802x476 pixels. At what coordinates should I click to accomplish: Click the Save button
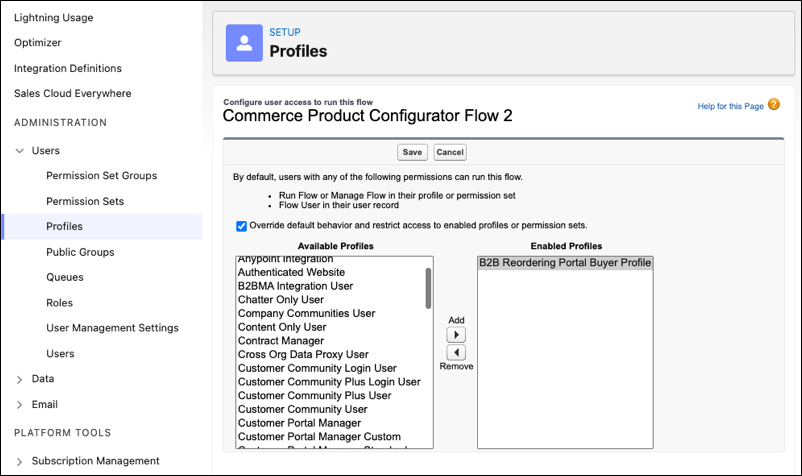pyautogui.click(x=412, y=152)
